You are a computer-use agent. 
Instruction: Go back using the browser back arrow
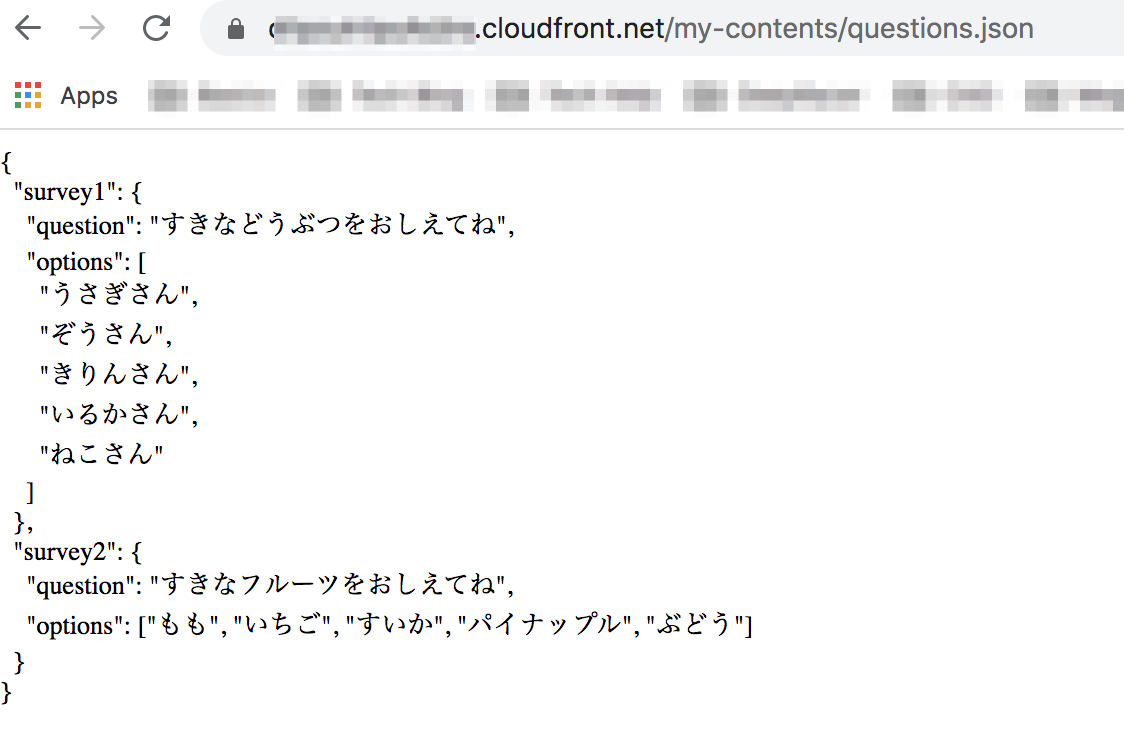[x=28, y=29]
